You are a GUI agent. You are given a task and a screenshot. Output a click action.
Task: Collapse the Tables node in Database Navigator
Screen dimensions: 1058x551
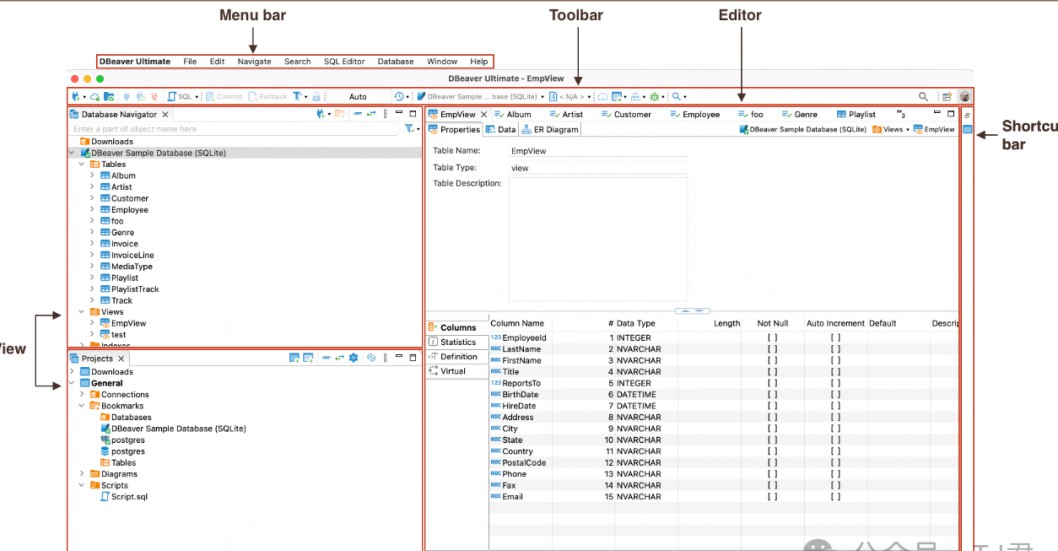tap(82, 164)
